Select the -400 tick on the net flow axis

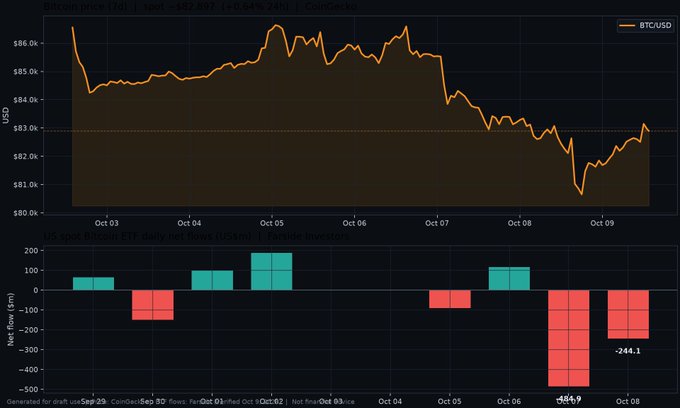[x=28, y=370]
